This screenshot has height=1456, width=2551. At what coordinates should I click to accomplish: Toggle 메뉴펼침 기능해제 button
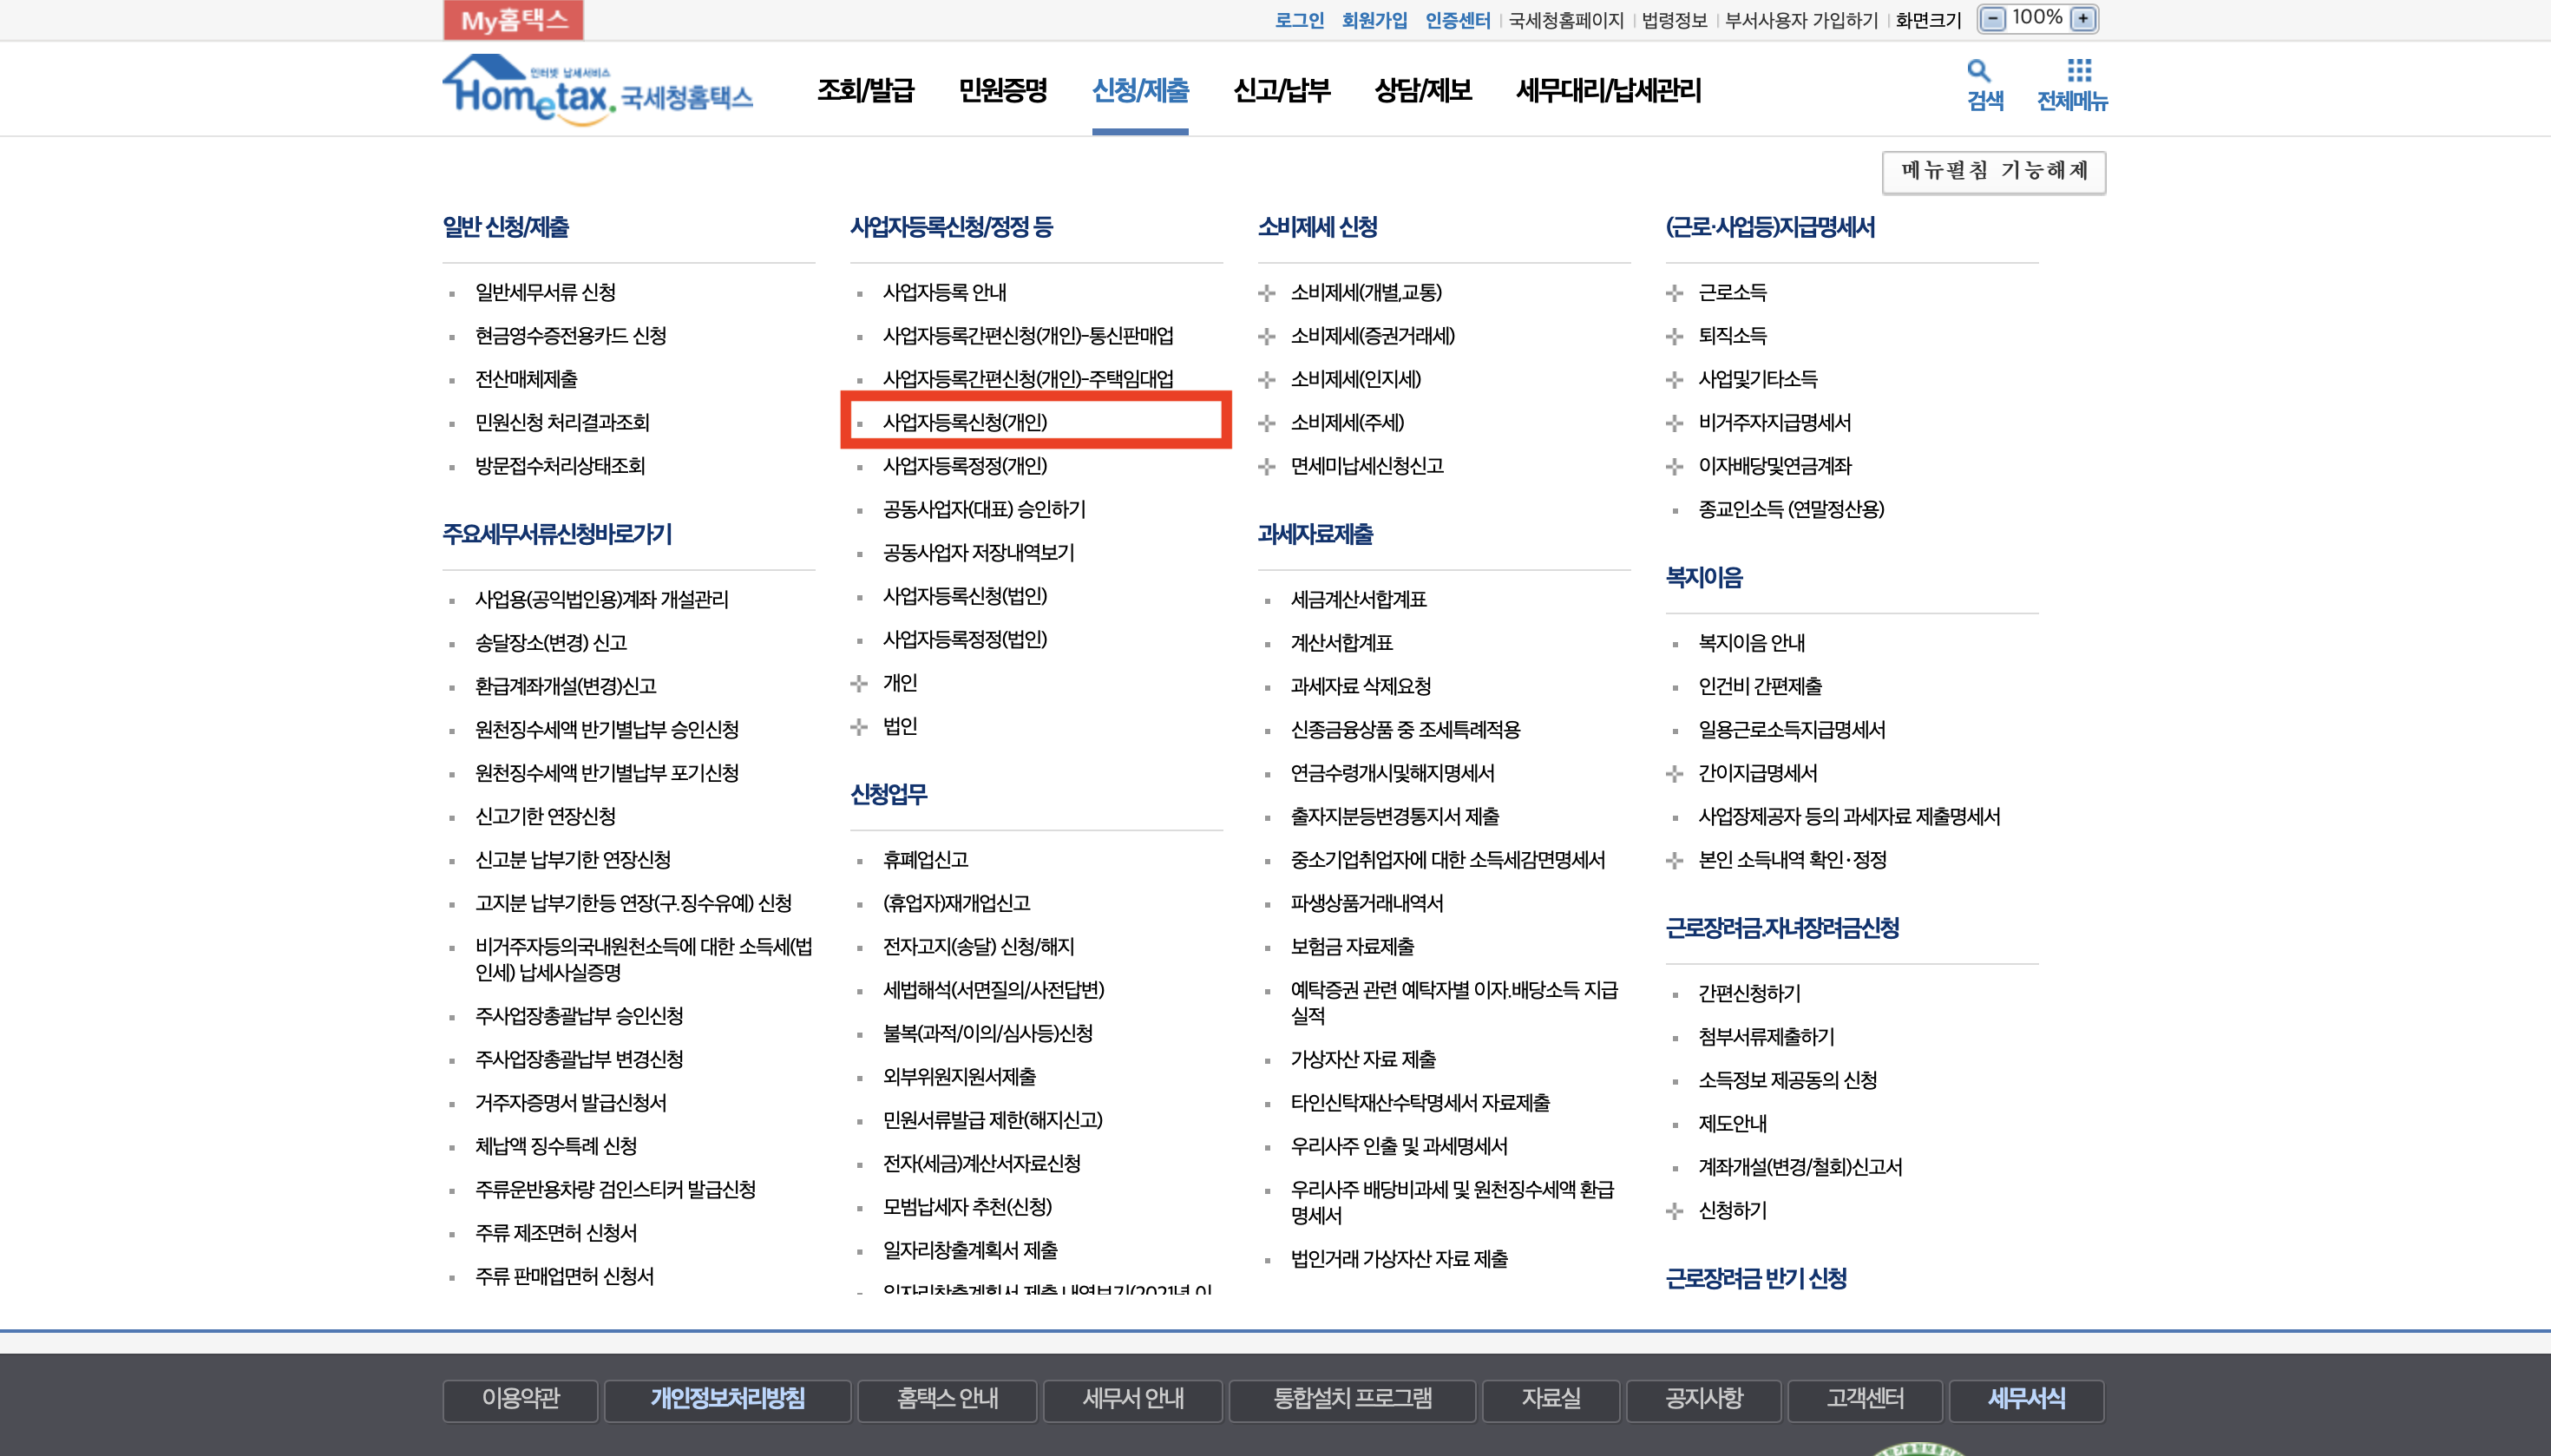pyautogui.click(x=1992, y=172)
